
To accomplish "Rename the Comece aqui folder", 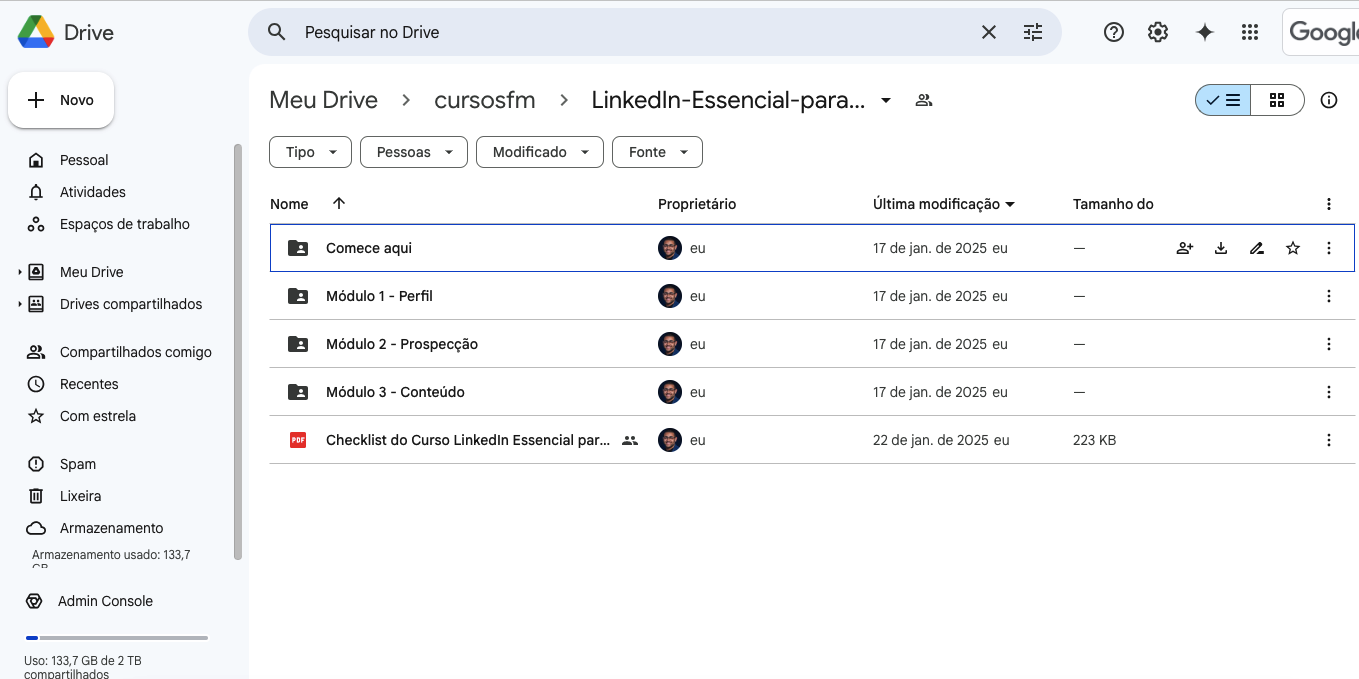I will pos(1257,248).
